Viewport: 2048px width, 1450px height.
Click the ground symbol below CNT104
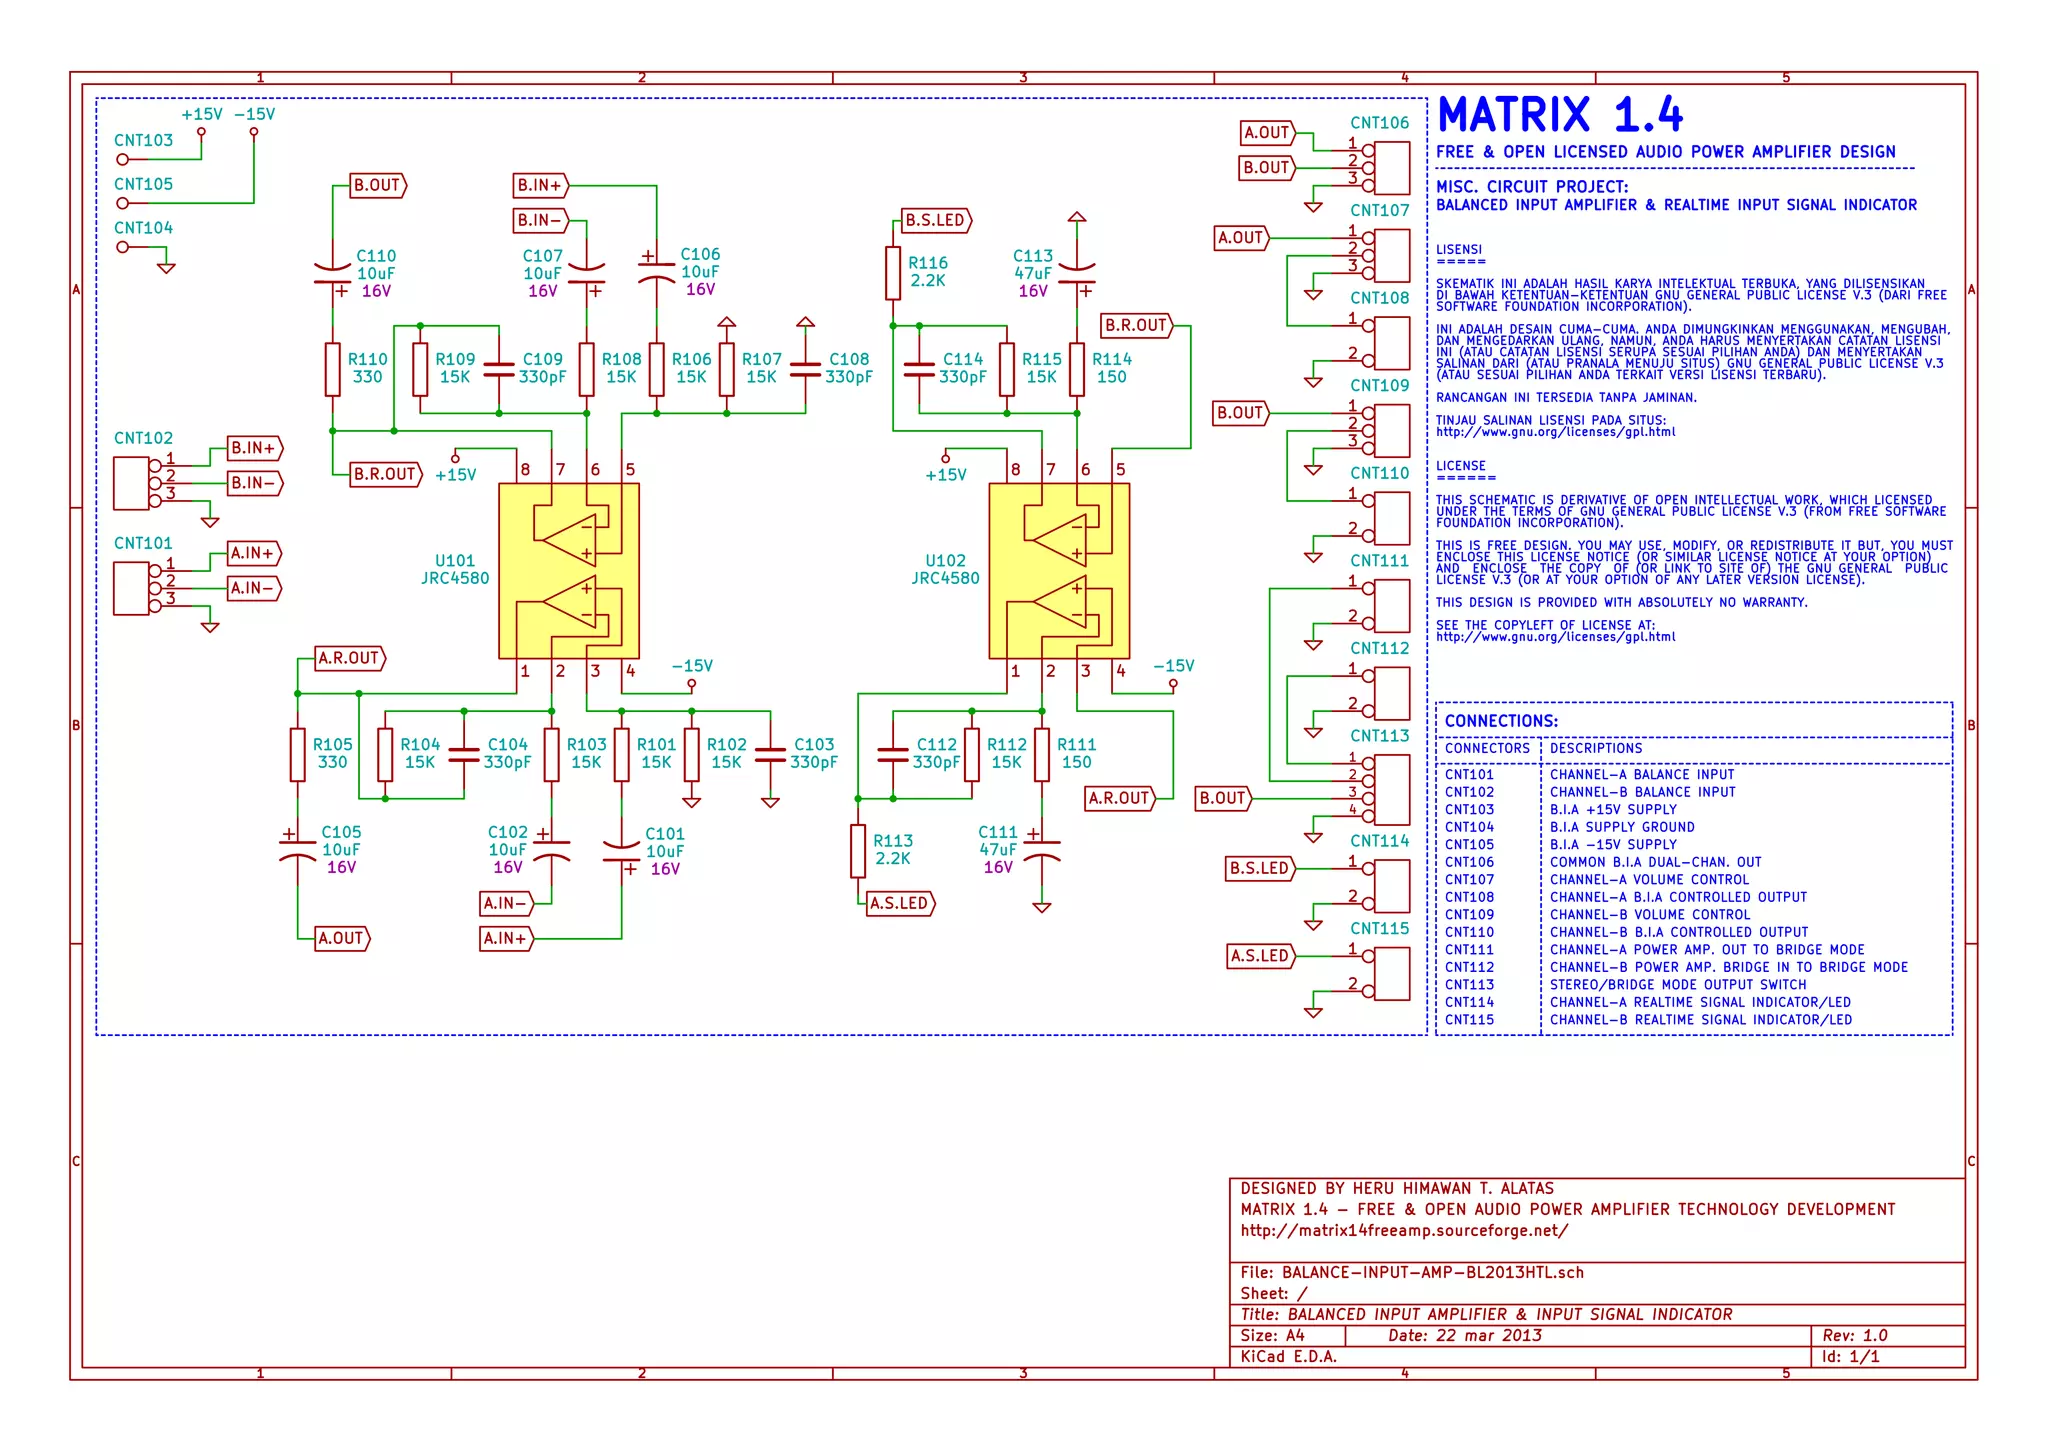click(x=166, y=267)
